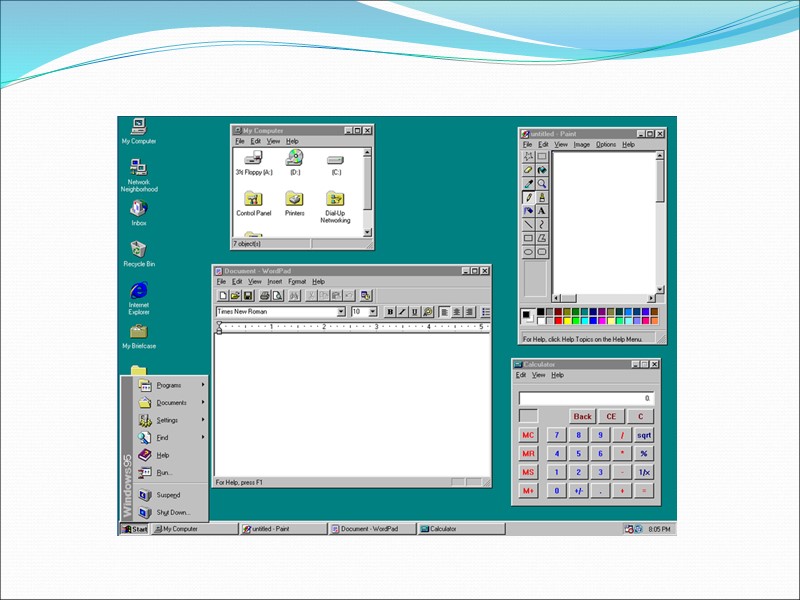
Task: Select the Internet Explorer desktop icon
Action: (139, 298)
